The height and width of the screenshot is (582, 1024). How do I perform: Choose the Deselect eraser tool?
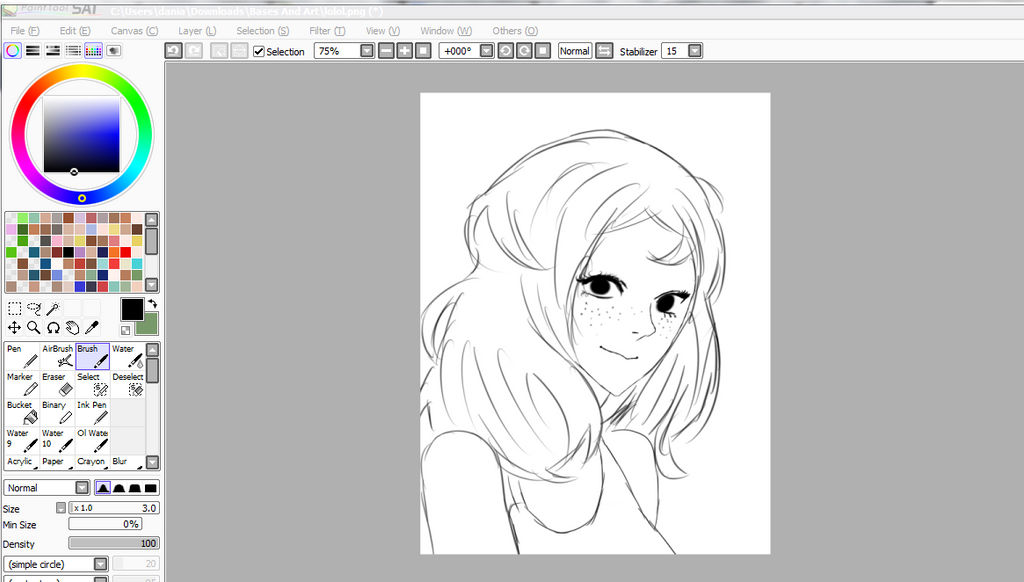[127, 385]
